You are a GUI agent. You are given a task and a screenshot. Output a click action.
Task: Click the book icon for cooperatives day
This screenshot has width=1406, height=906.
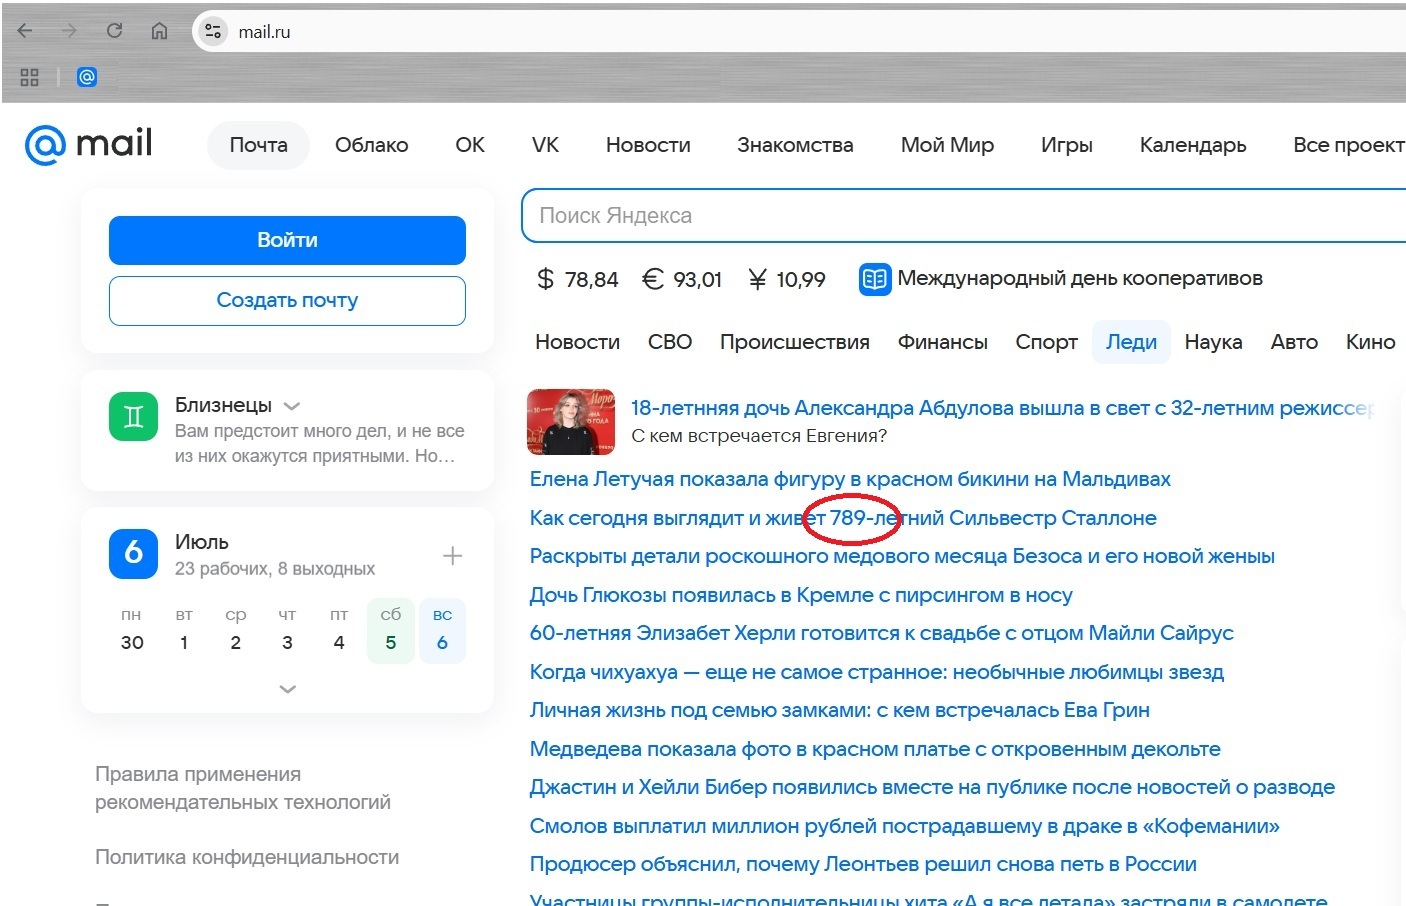pos(874,279)
